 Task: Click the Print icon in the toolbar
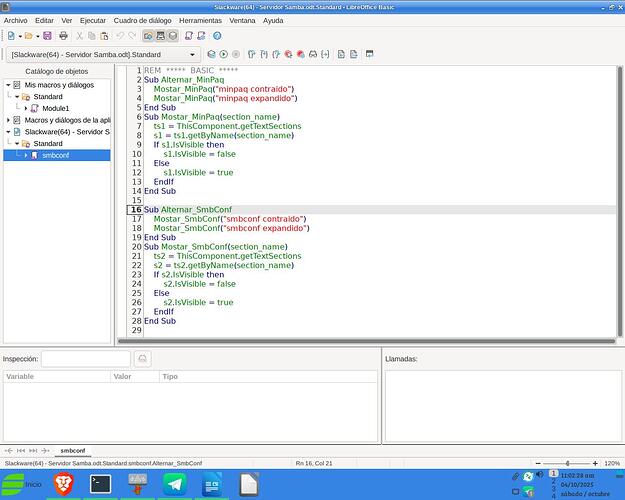click(x=63, y=36)
